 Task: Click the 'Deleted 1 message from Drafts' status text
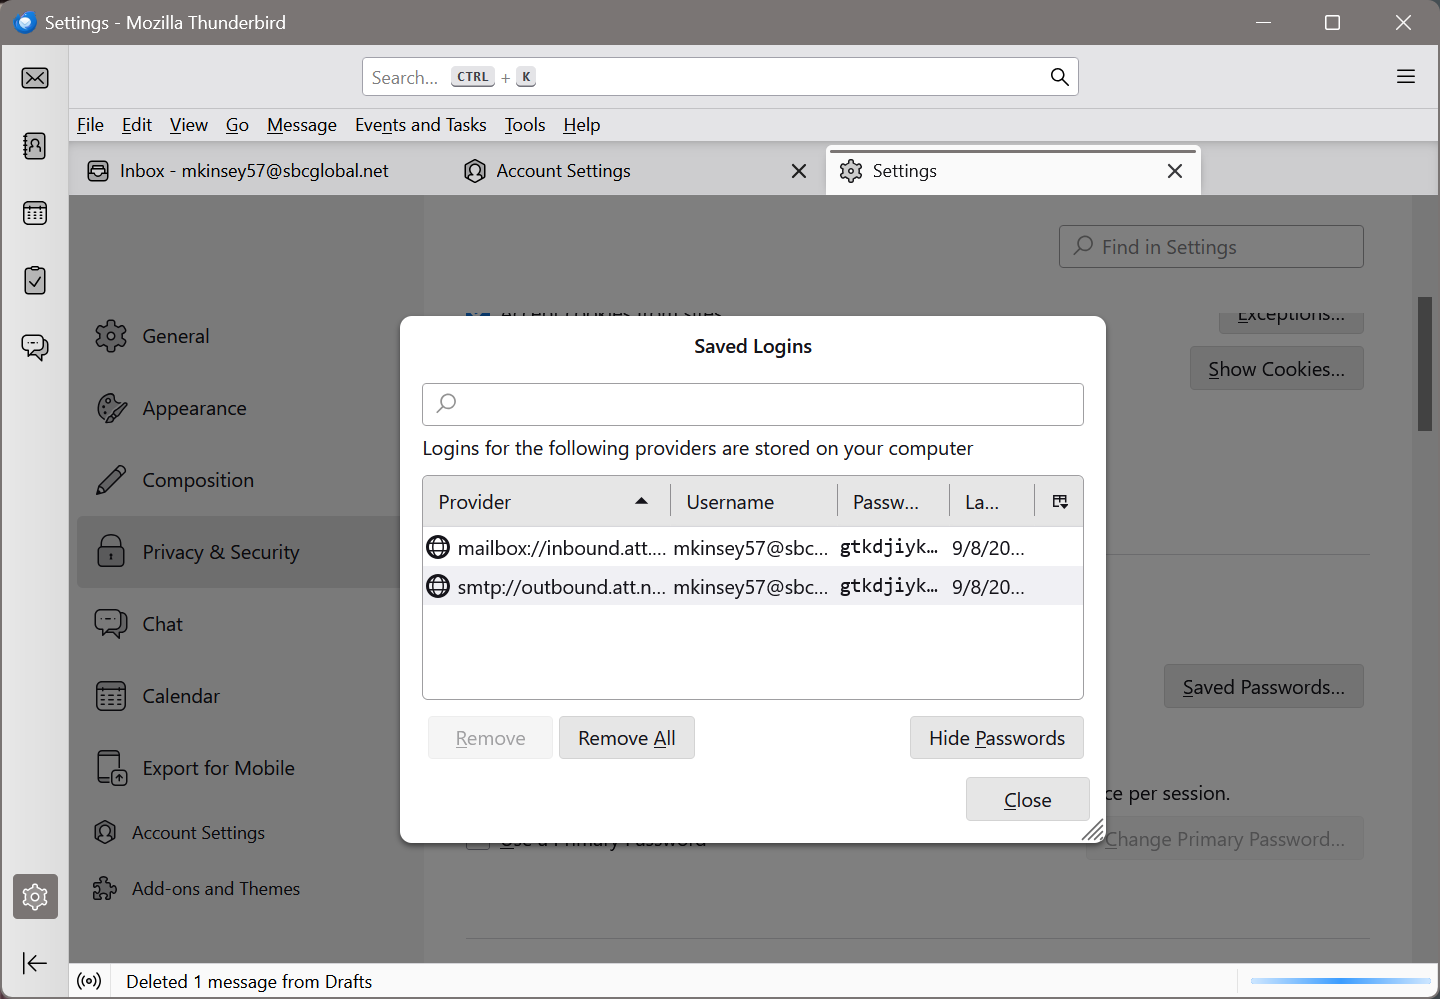[249, 982]
